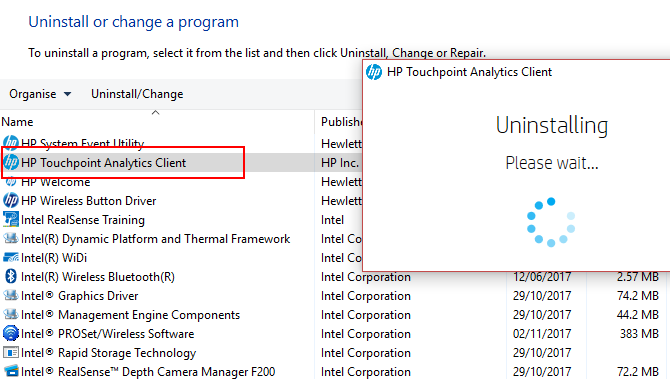Select HP Wireless Button Driver entry
The image size is (670, 379).
tap(88, 201)
